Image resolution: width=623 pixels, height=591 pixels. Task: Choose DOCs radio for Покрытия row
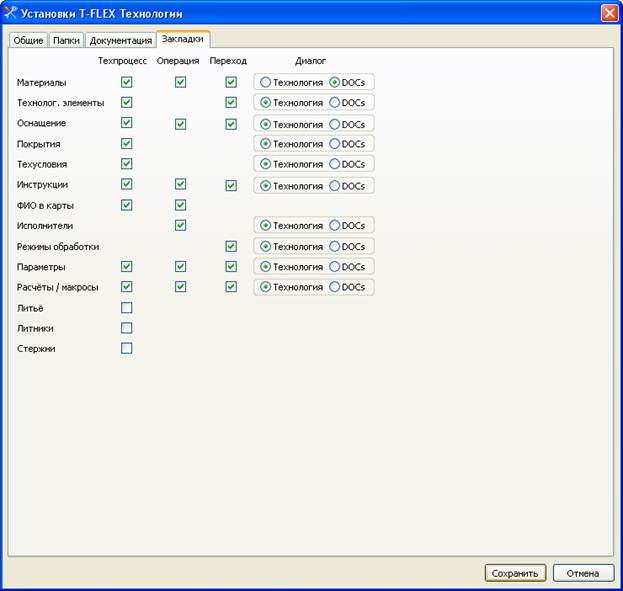click(x=335, y=144)
